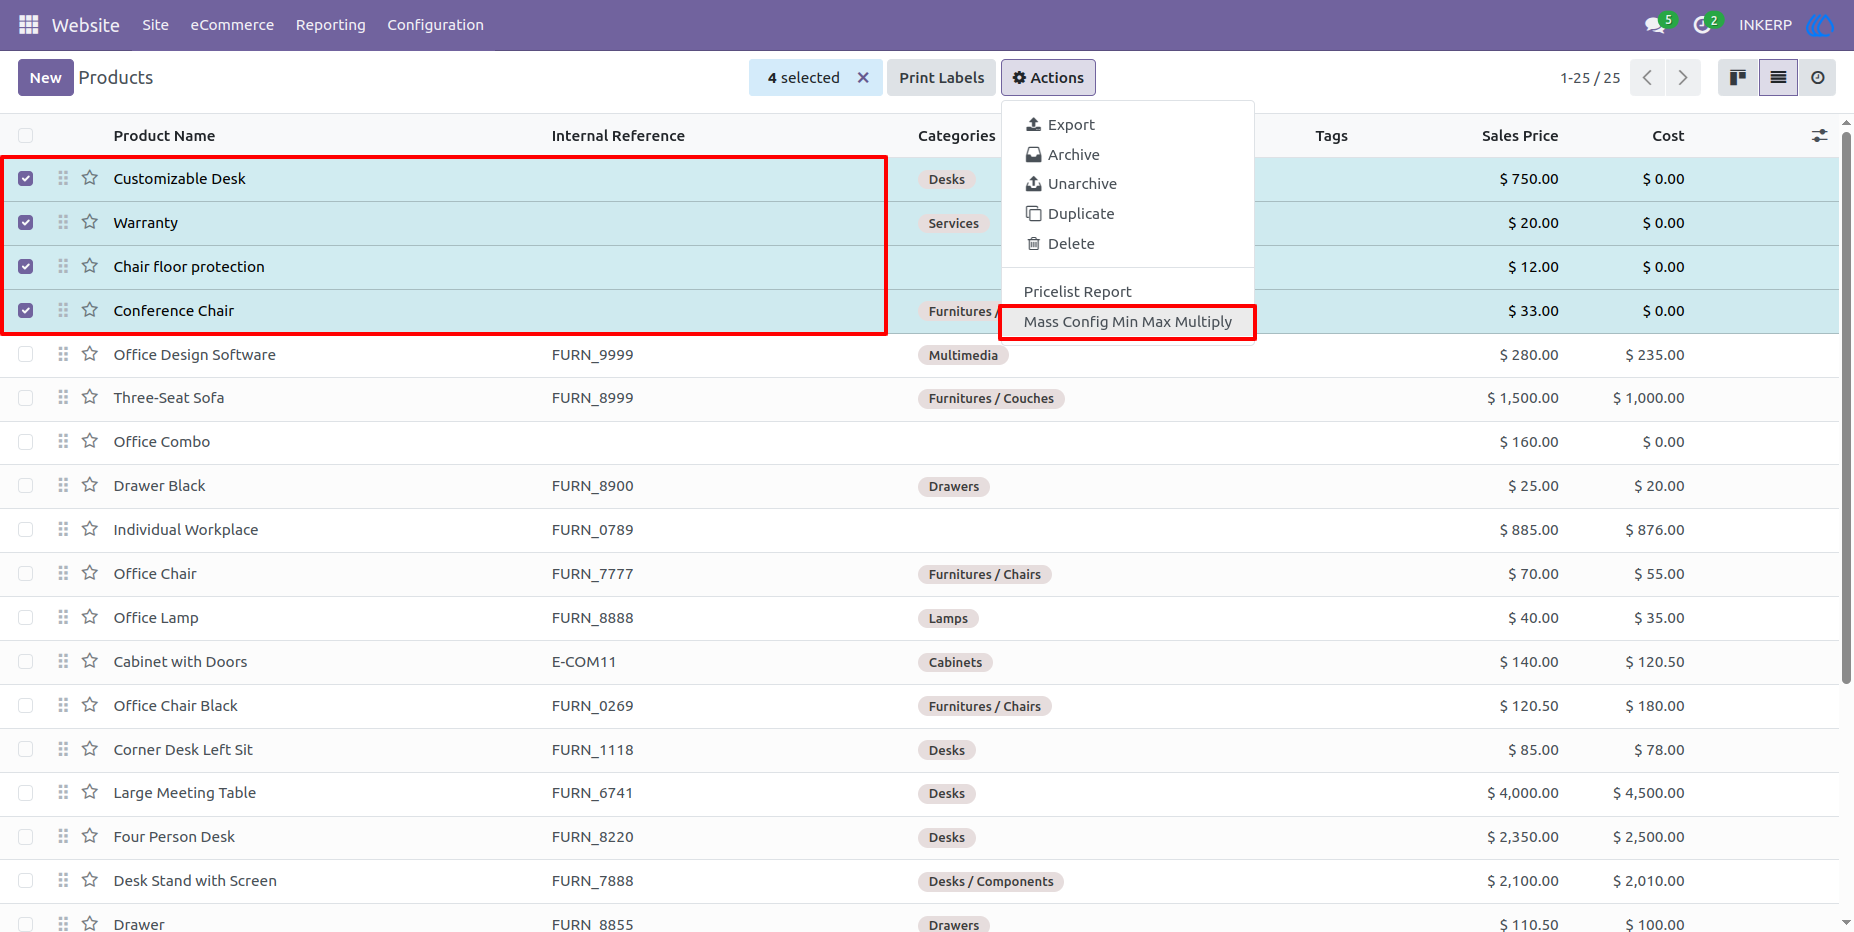Go to previous page of products
Screen dimensions: 1854x932
coord(1647,78)
